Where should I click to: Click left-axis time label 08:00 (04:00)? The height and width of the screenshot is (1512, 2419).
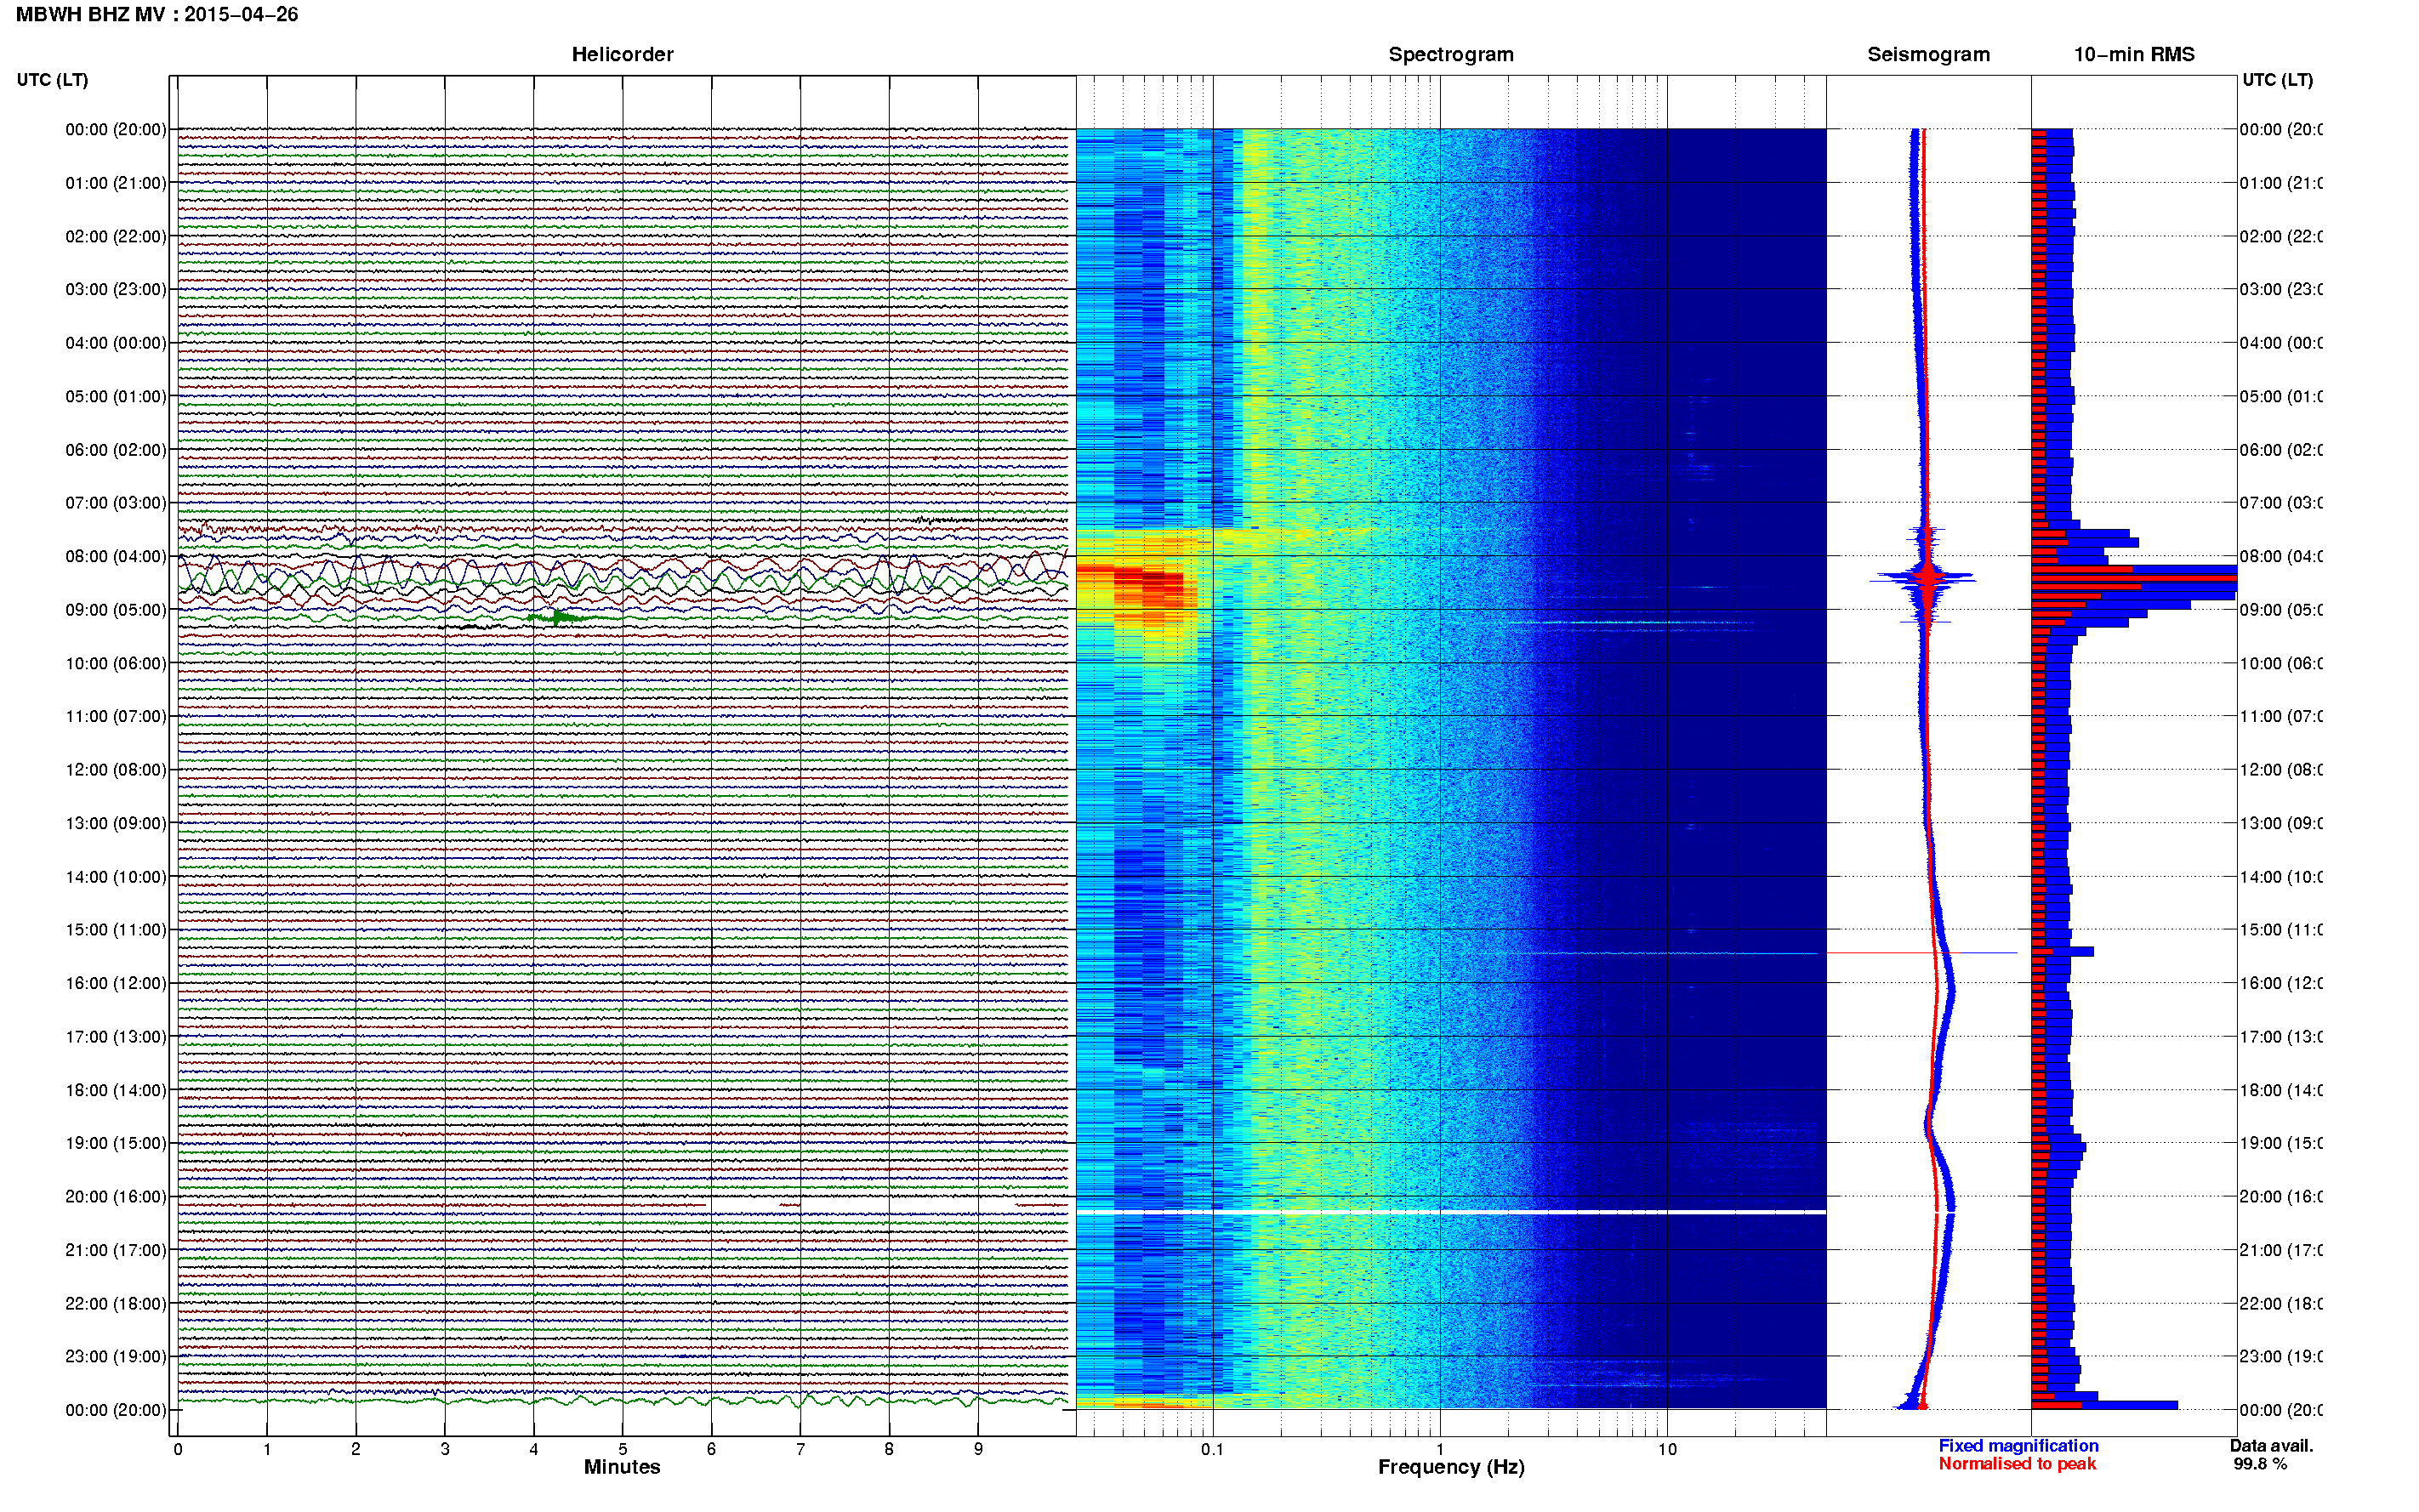[x=116, y=556]
